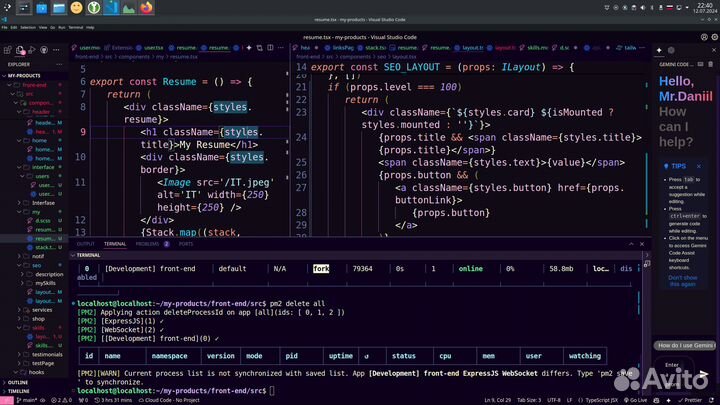Screen dimensions: 720x405
Task: Click the 'How do I use Gemini' suggestion
Action: point(686,345)
